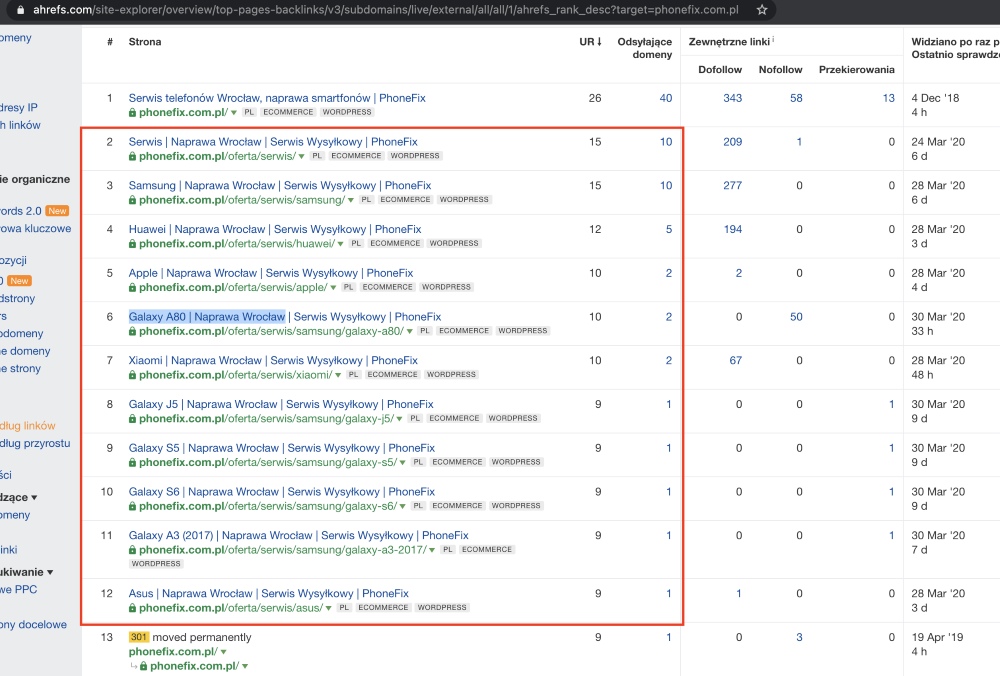This screenshot has height=676, width=1000.
Task: Expand the URL dropdown for /oferta/serwis/xiaomi/
Action: (x=338, y=376)
